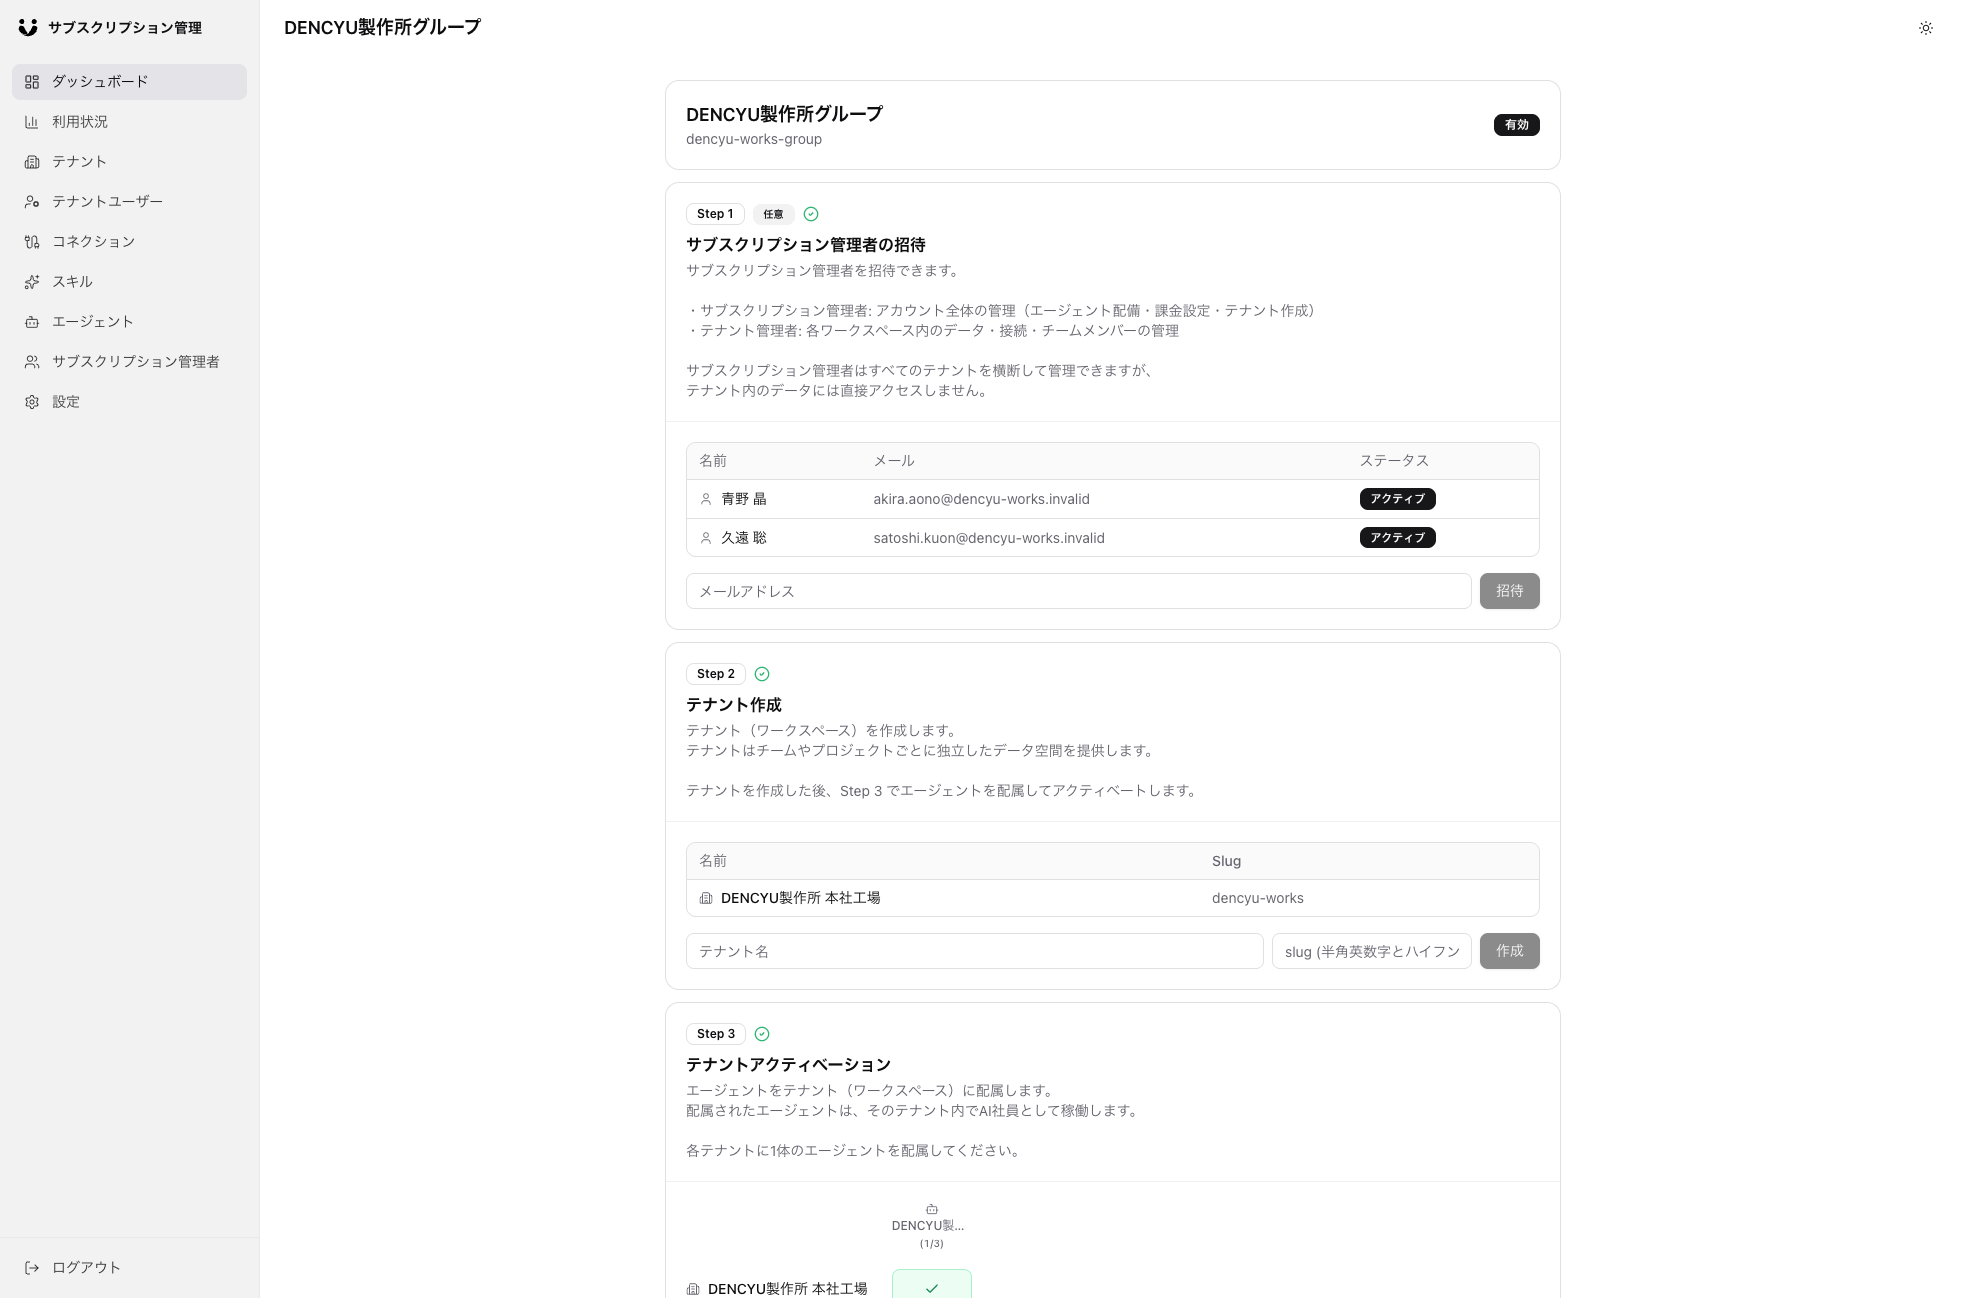Click the サブスクリプション管理者 people icon
This screenshot has height=1298, width=1966.
click(x=32, y=362)
